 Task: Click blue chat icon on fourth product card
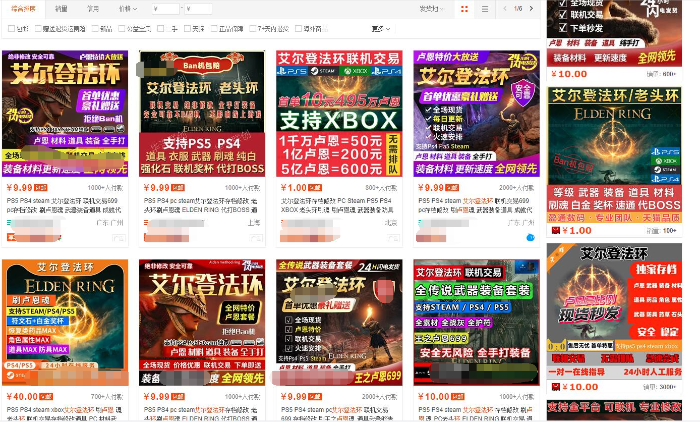530,238
